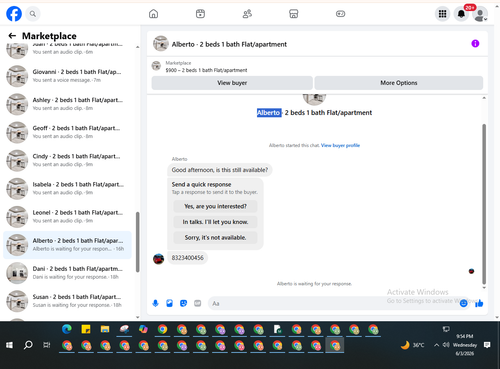Click the Facebook logo
The width and height of the screenshot is (500, 369).
click(14, 14)
